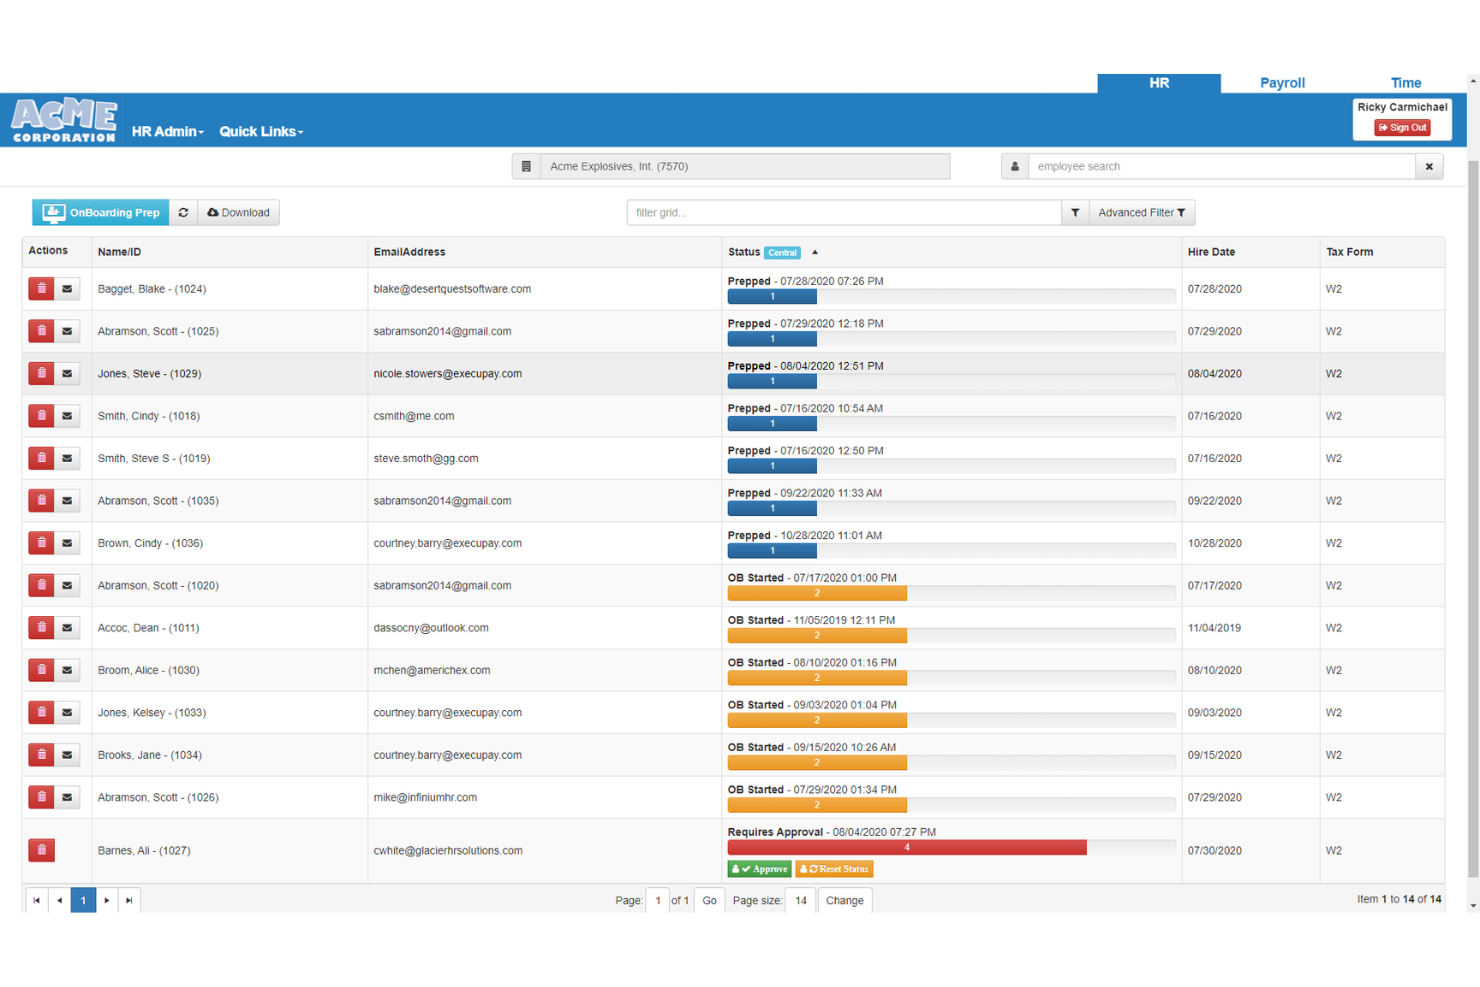Go to the previous page arrow

[x=59, y=900]
